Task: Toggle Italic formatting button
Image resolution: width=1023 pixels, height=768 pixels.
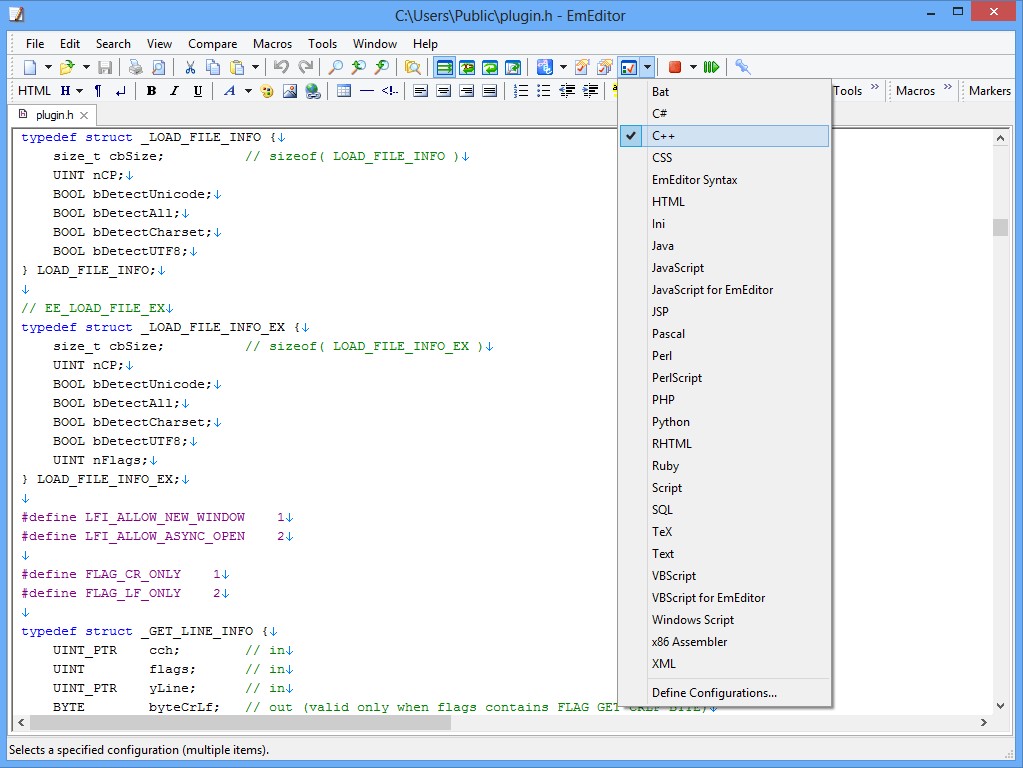Action: [x=174, y=91]
